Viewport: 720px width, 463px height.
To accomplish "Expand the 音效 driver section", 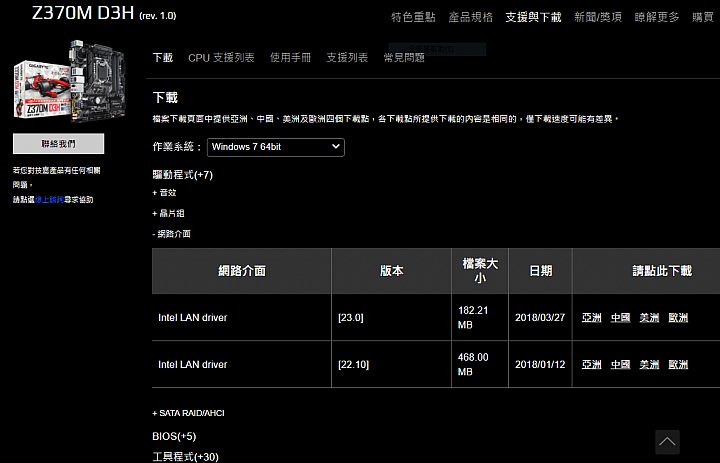I will (164, 193).
